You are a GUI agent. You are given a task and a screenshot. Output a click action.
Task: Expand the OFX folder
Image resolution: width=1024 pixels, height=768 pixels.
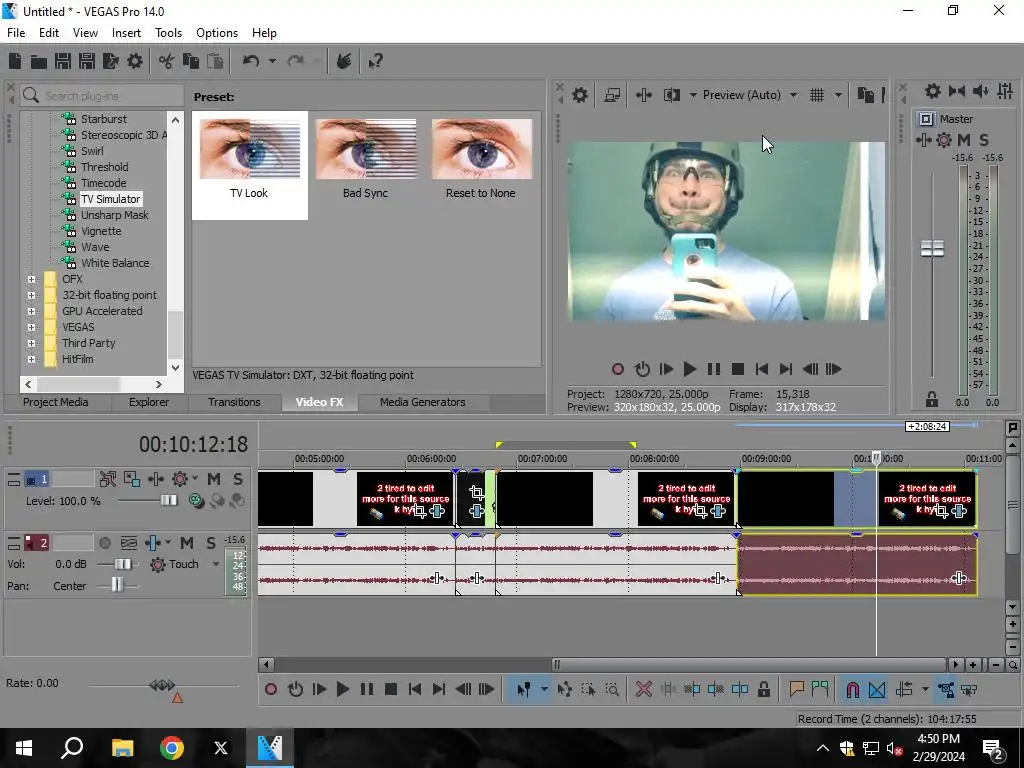31,279
